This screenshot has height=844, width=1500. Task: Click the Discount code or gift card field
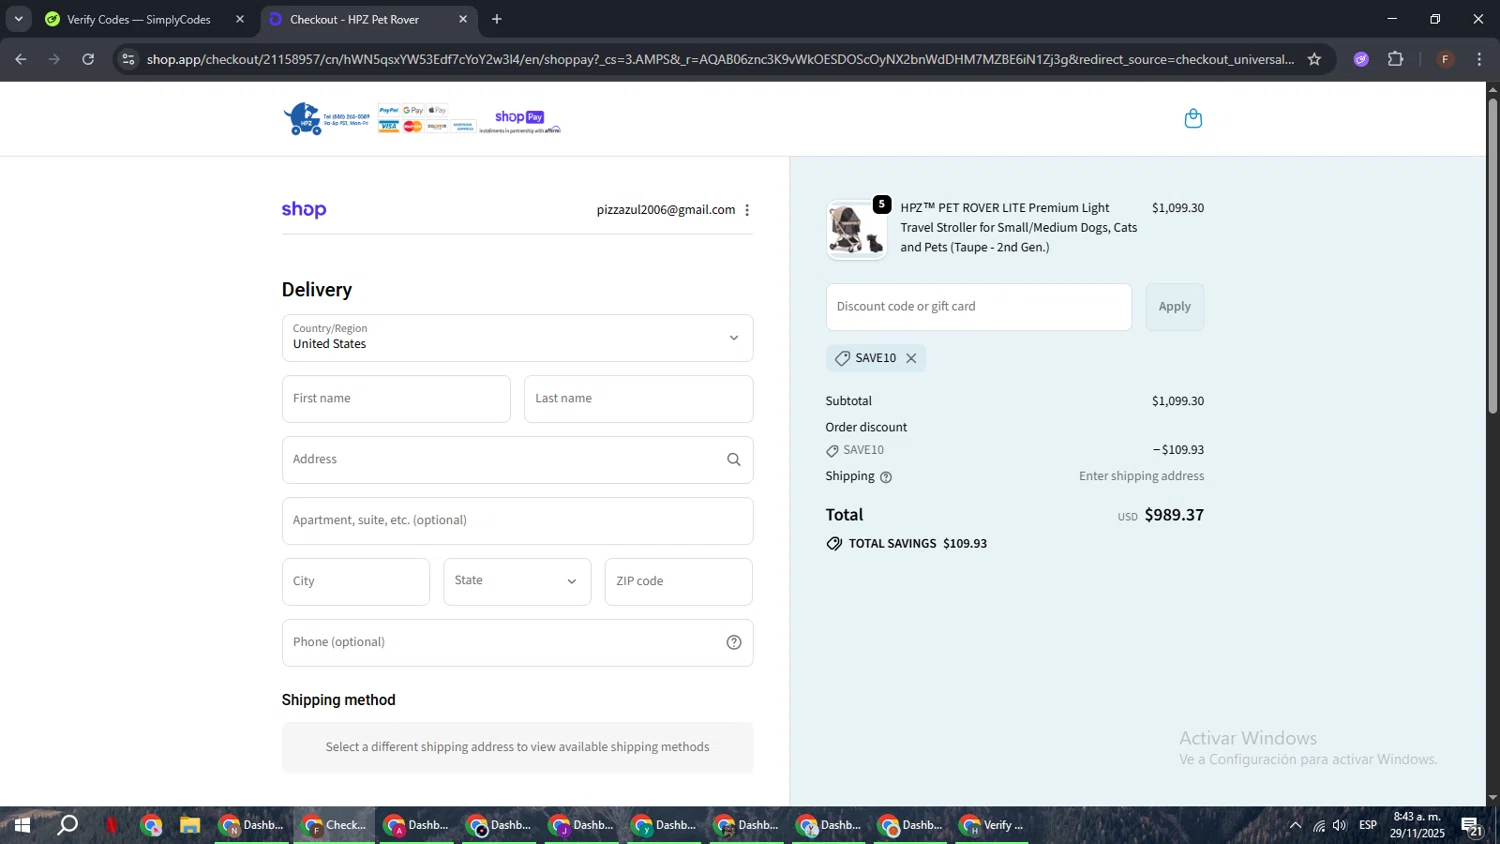[979, 307]
